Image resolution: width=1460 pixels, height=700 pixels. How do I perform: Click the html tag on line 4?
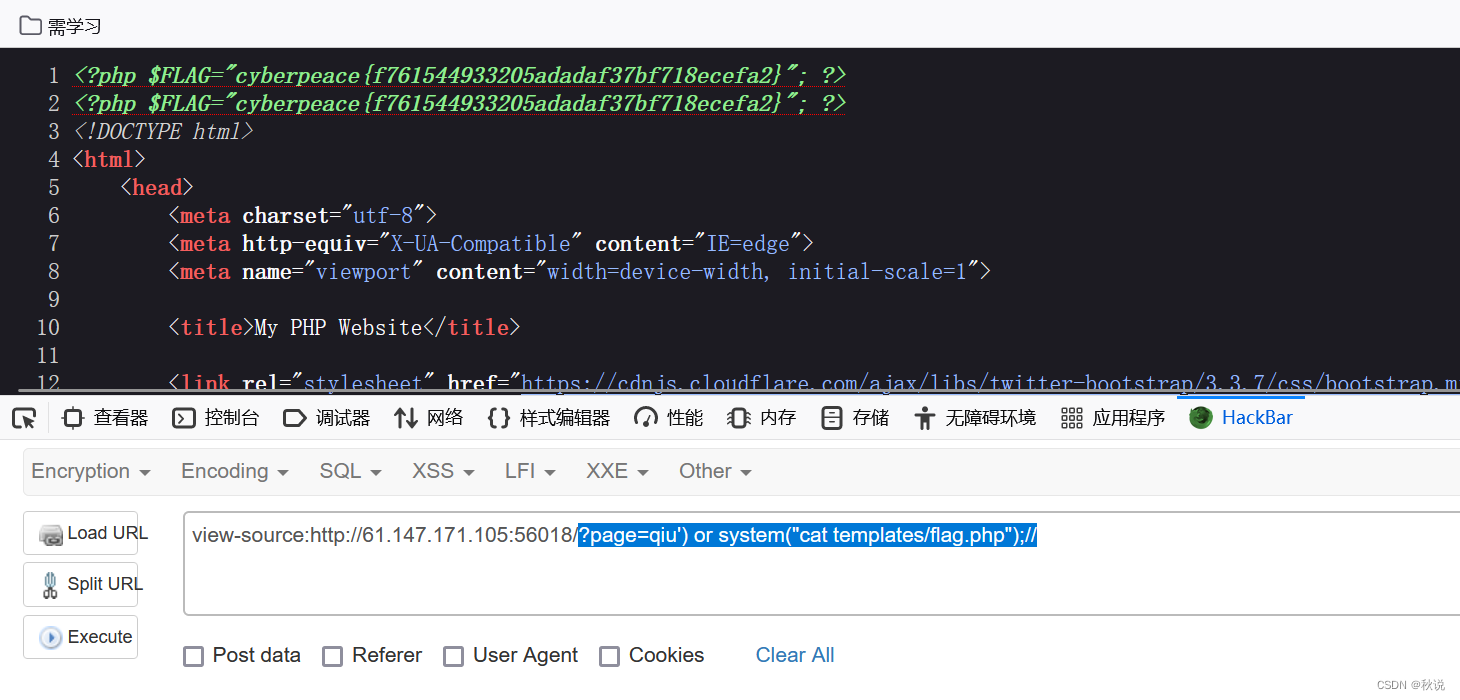tap(109, 159)
